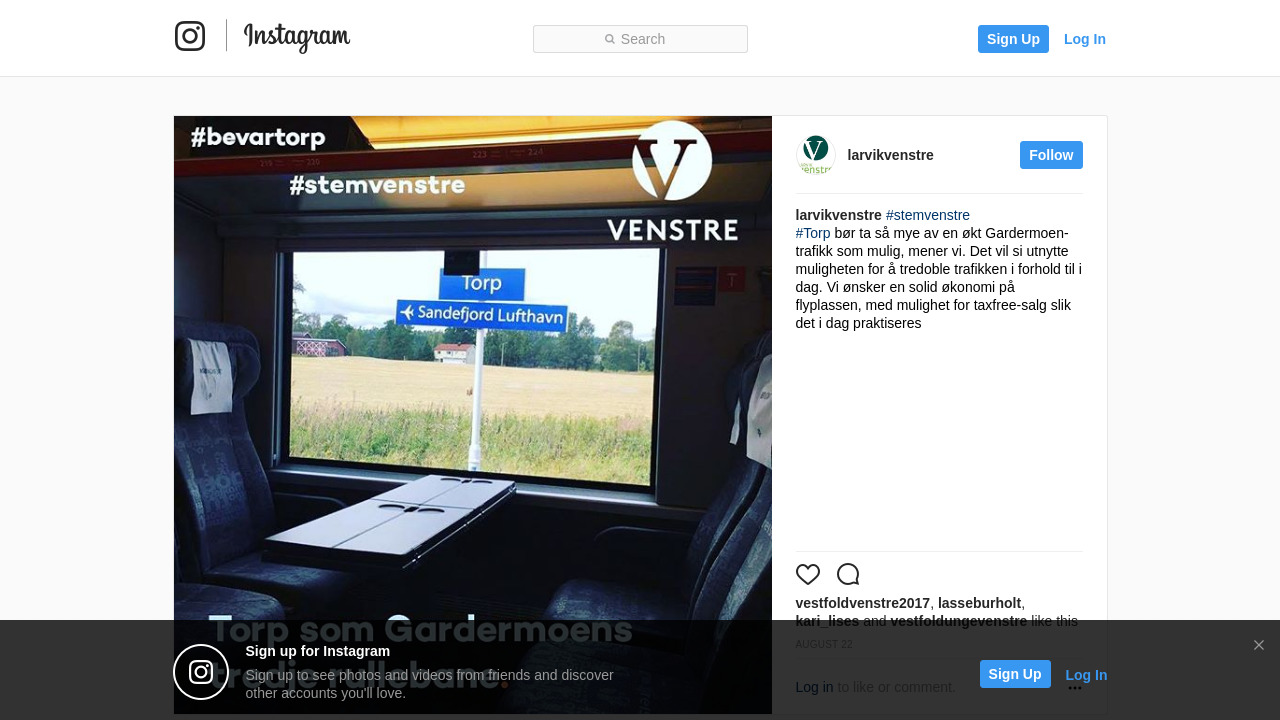This screenshot has height=720, width=1280.
Task: Click the Instagram camera logo icon in header
Action: click(x=190, y=36)
